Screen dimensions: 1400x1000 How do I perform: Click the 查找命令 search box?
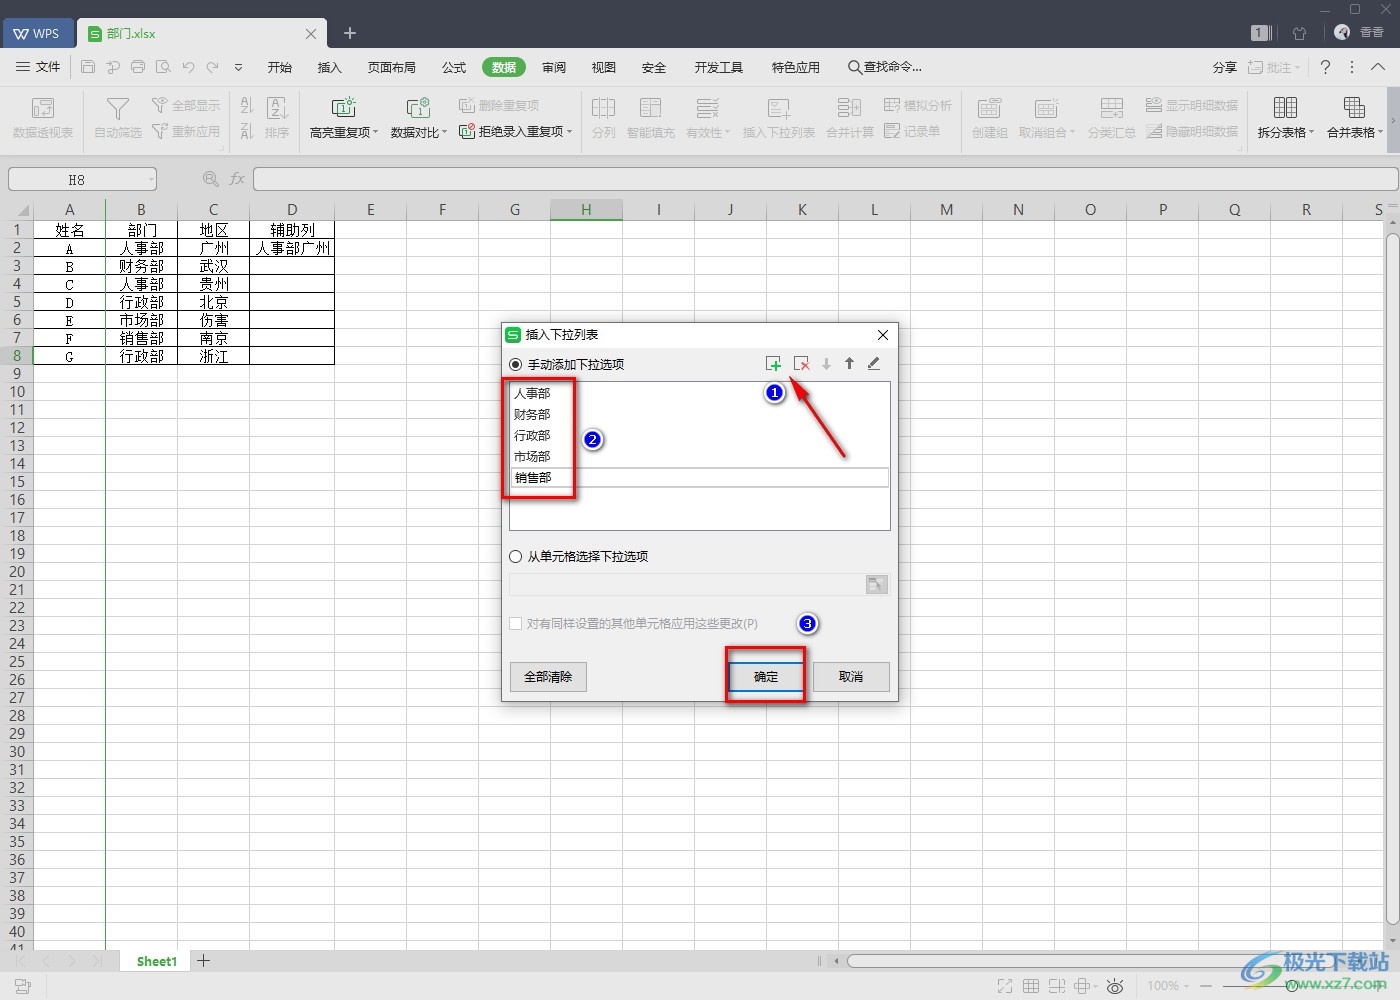pos(885,67)
